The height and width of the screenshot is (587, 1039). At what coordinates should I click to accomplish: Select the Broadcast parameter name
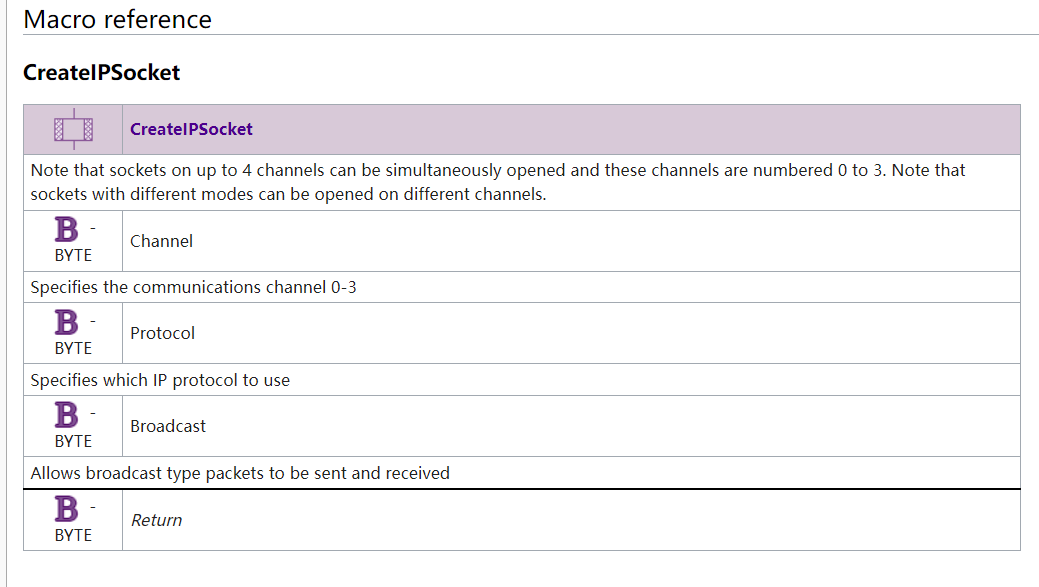168,426
